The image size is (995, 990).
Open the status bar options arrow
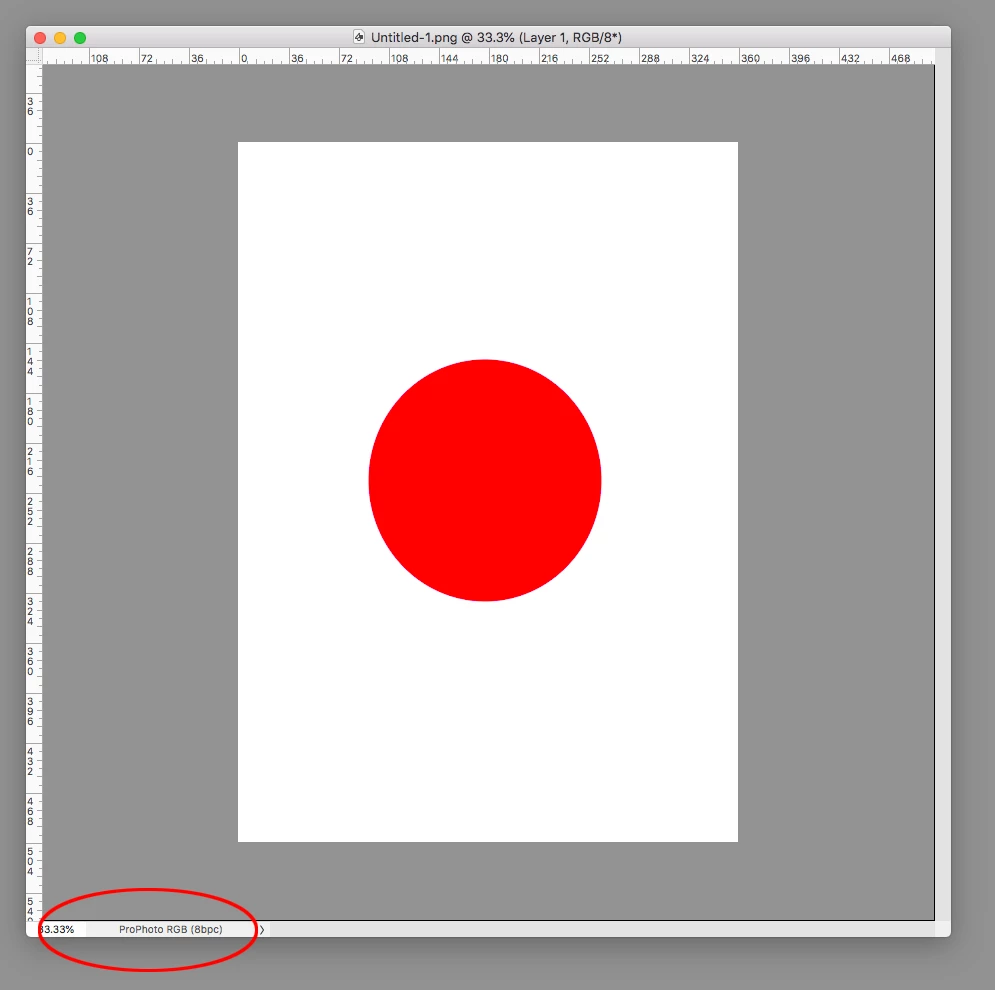pos(261,930)
